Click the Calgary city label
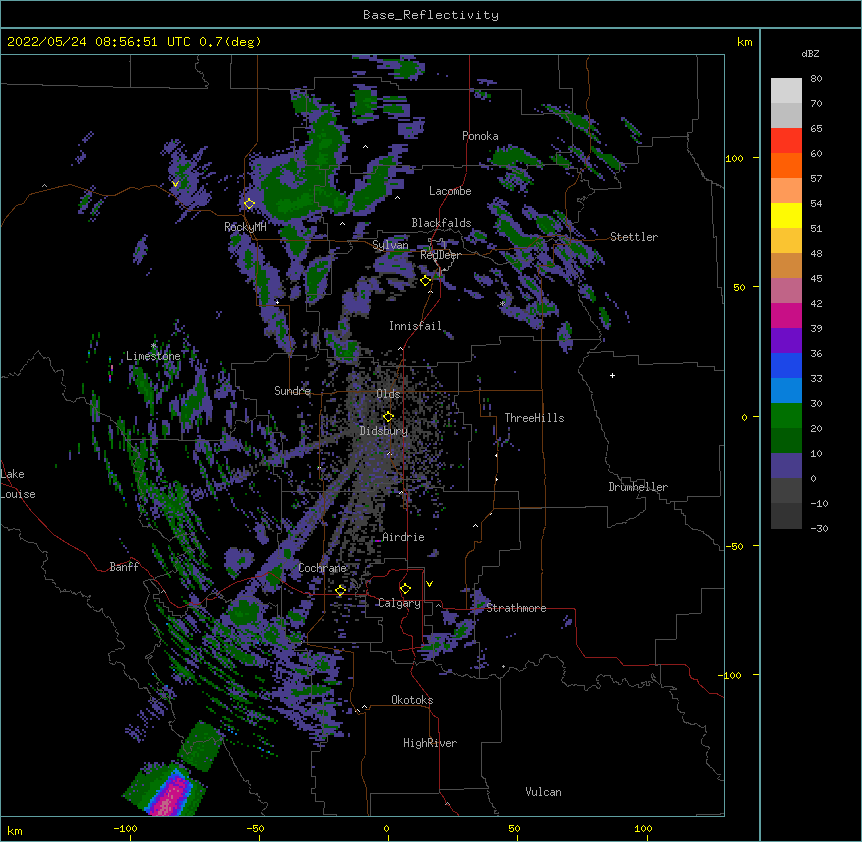This screenshot has width=862, height=842. 399,603
